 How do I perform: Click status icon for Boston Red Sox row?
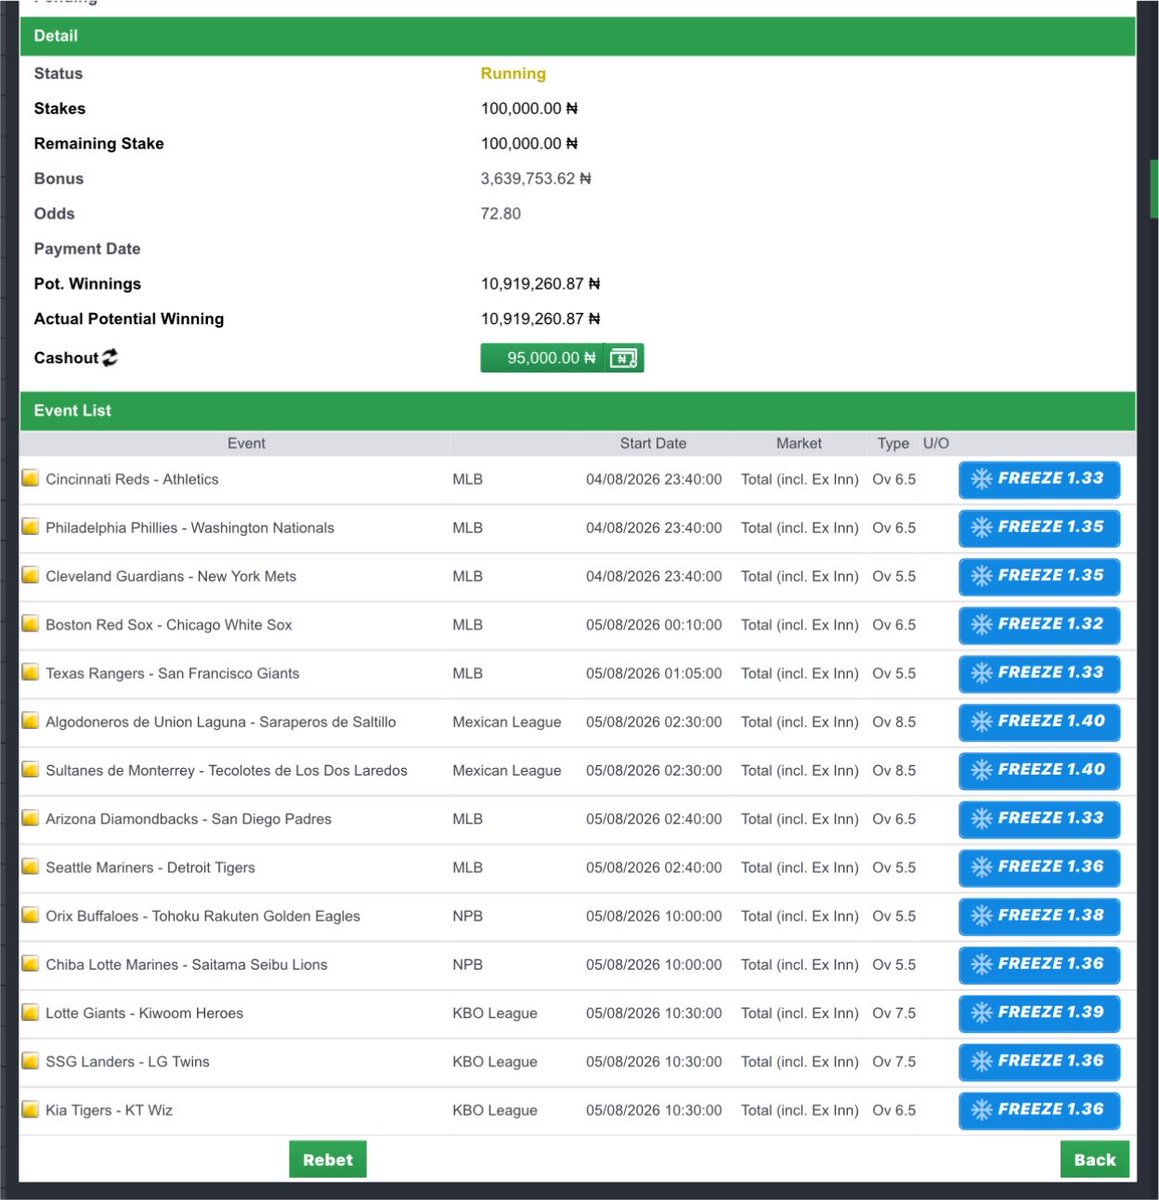[x=31, y=624]
